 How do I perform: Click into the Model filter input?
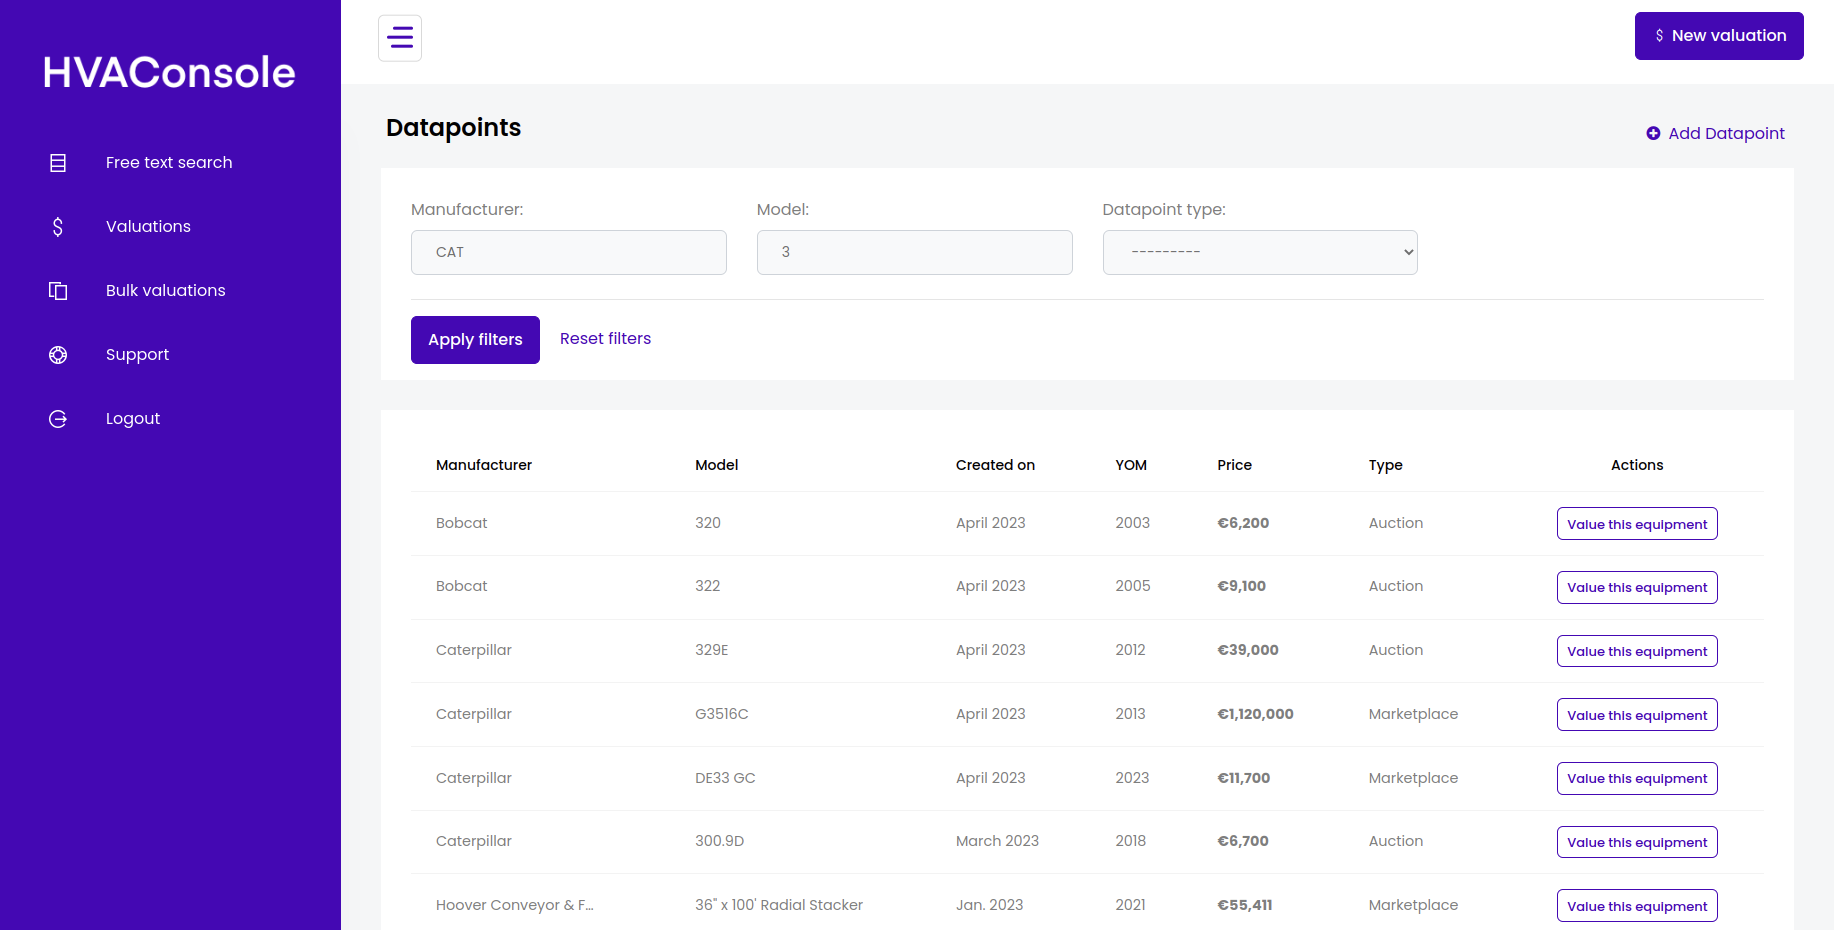tap(914, 253)
